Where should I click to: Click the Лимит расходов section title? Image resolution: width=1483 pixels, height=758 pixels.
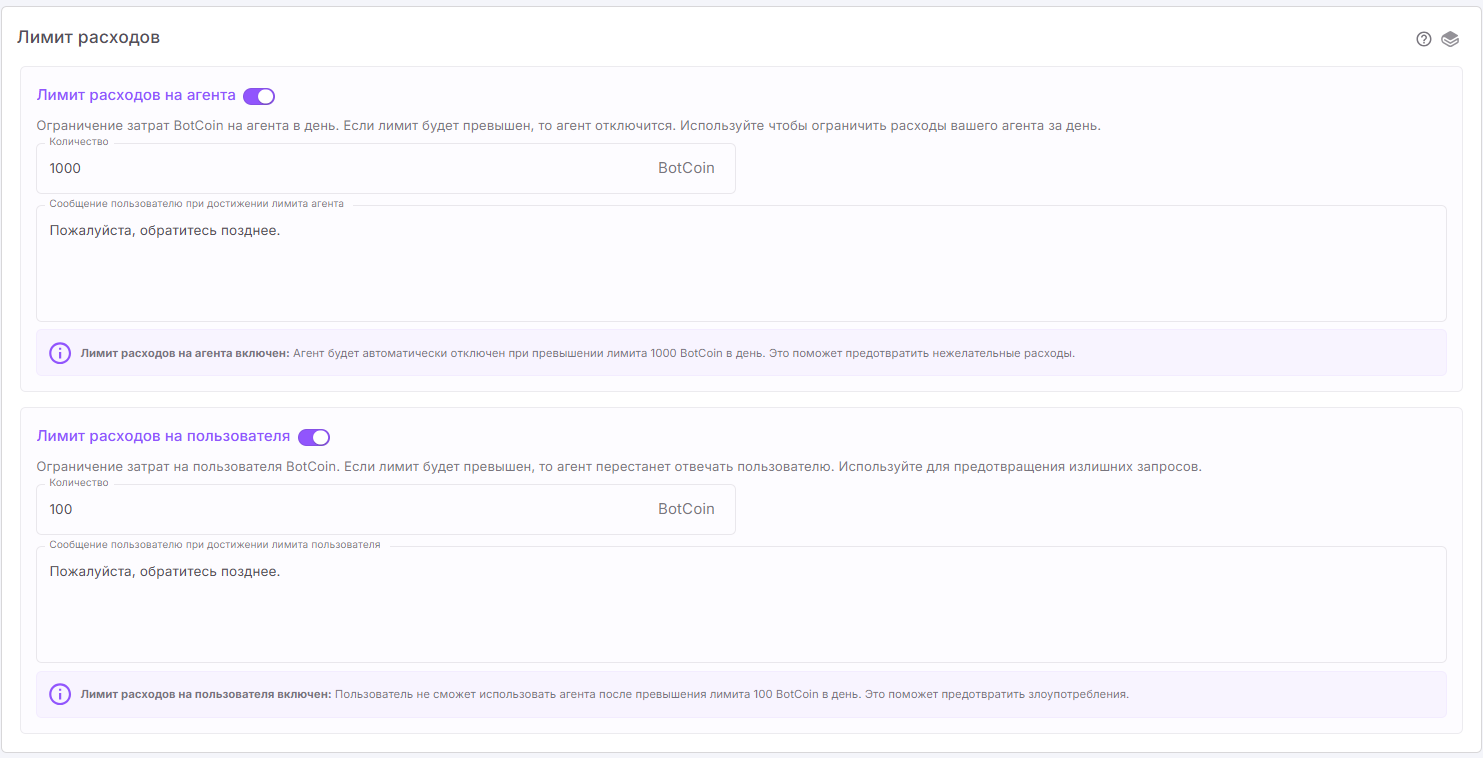click(89, 38)
